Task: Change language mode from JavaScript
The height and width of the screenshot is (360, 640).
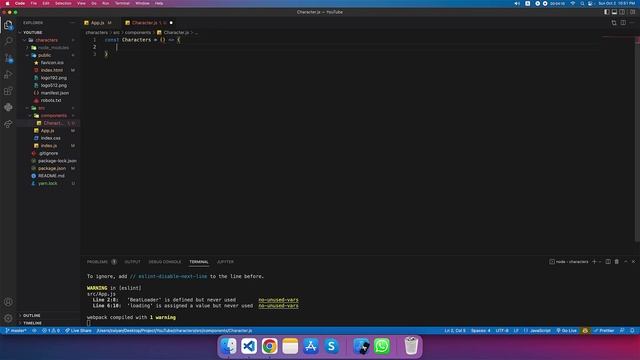Action: coord(540,331)
